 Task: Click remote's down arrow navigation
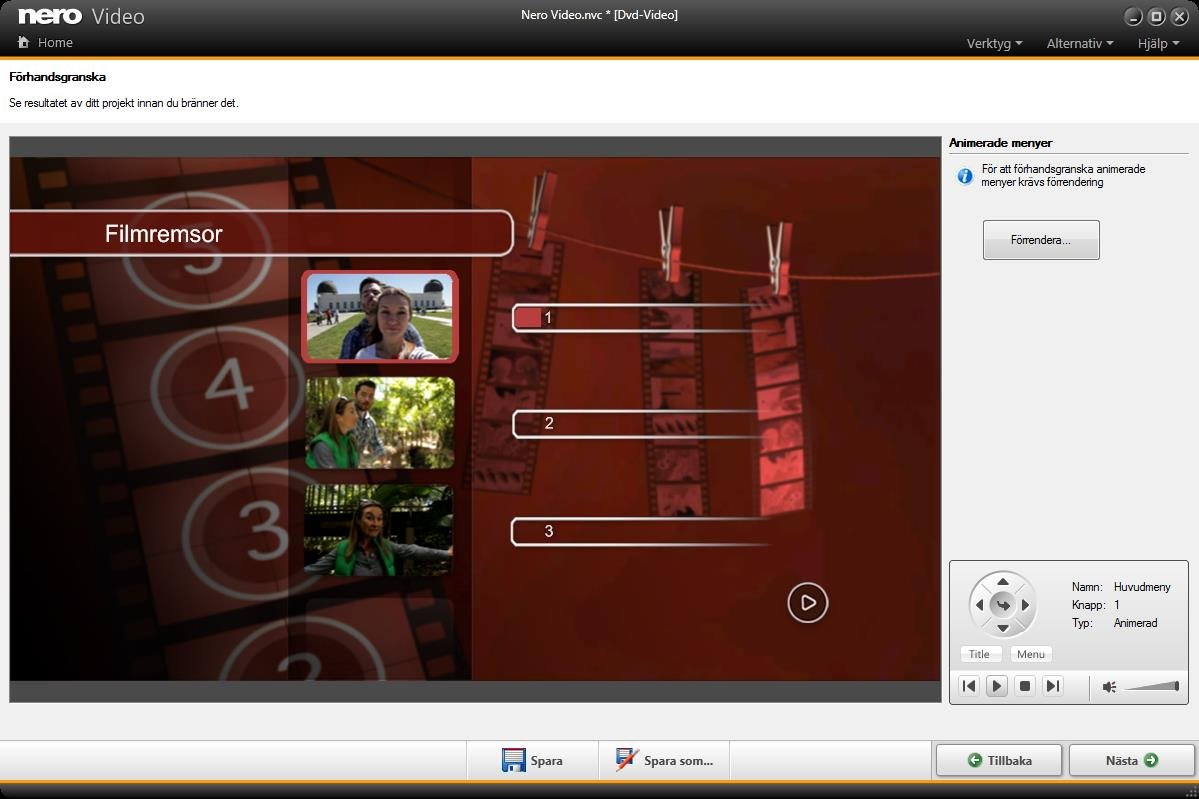1002,628
